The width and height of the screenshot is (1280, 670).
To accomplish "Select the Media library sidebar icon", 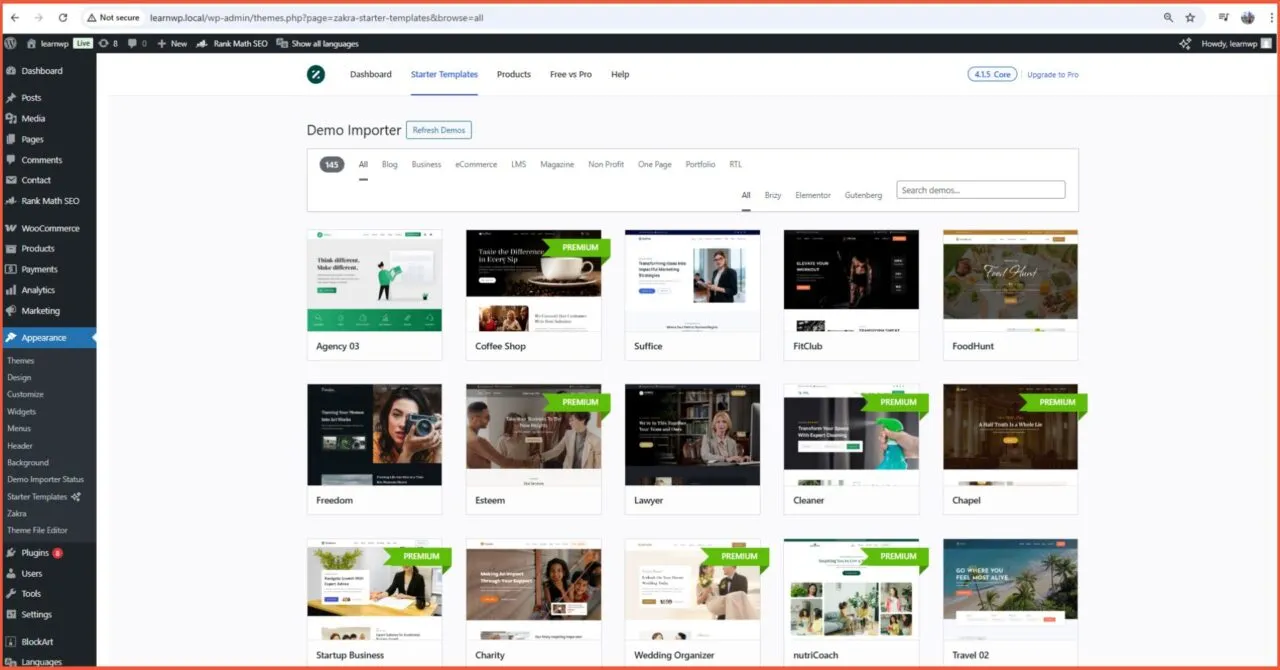I will click(13, 117).
